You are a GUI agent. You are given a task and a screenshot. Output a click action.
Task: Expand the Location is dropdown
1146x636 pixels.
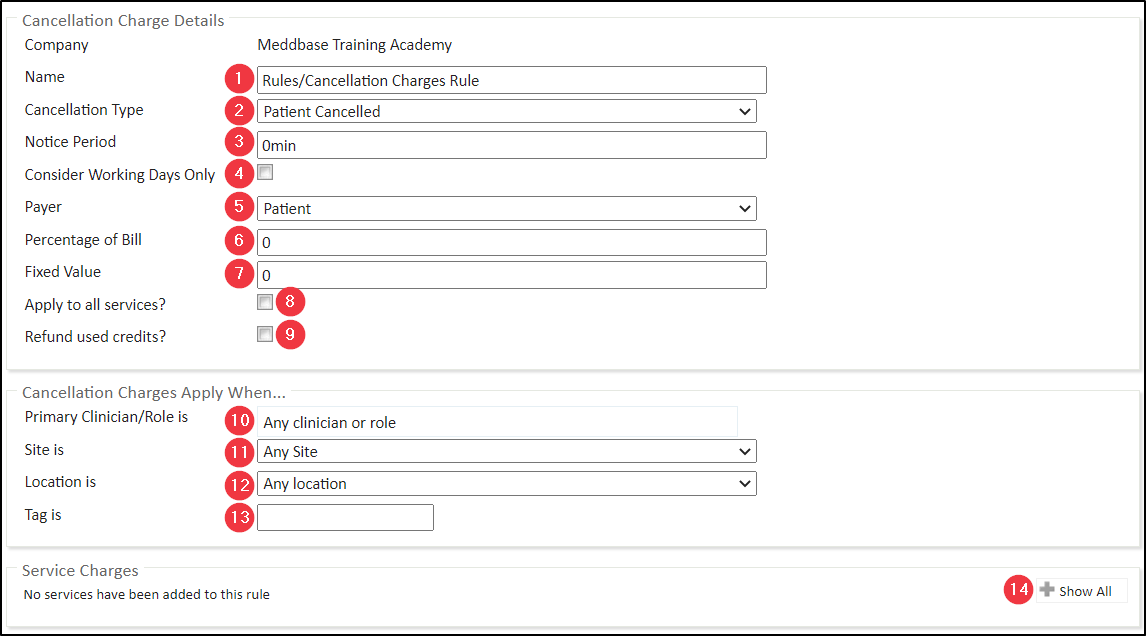pyautogui.click(x=506, y=484)
